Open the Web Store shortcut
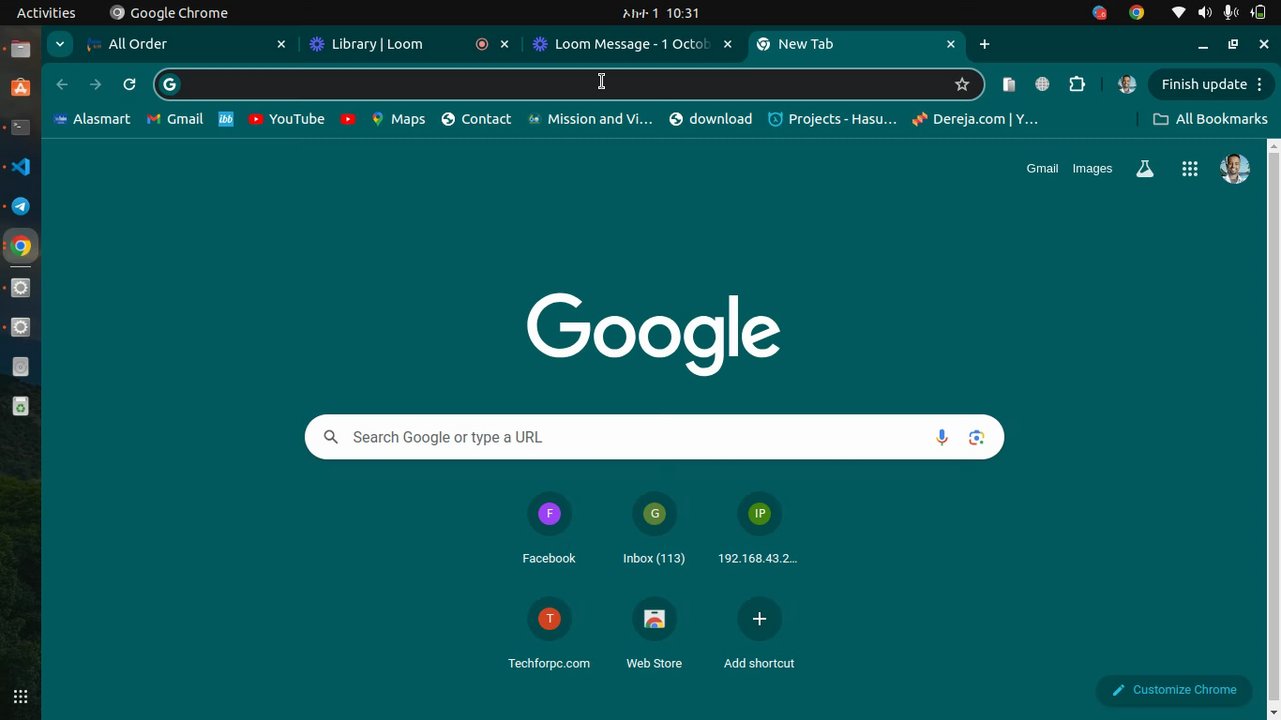This screenshot has width=1281, height=720. [654, 636]
